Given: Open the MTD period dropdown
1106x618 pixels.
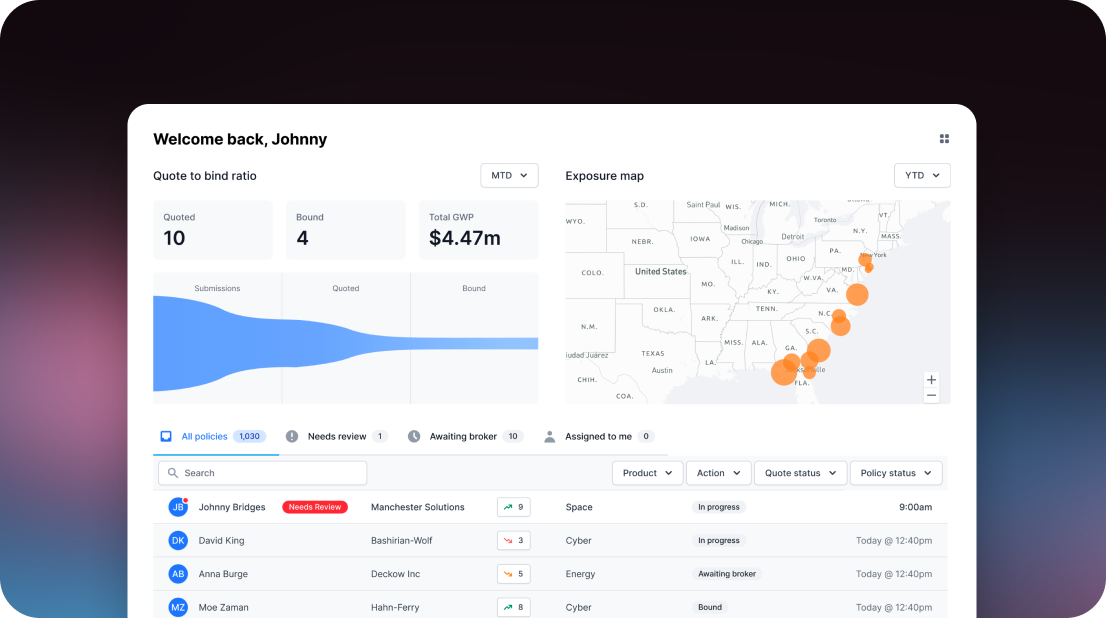Looking at the screenshot, I should click(x=509, y=175).
